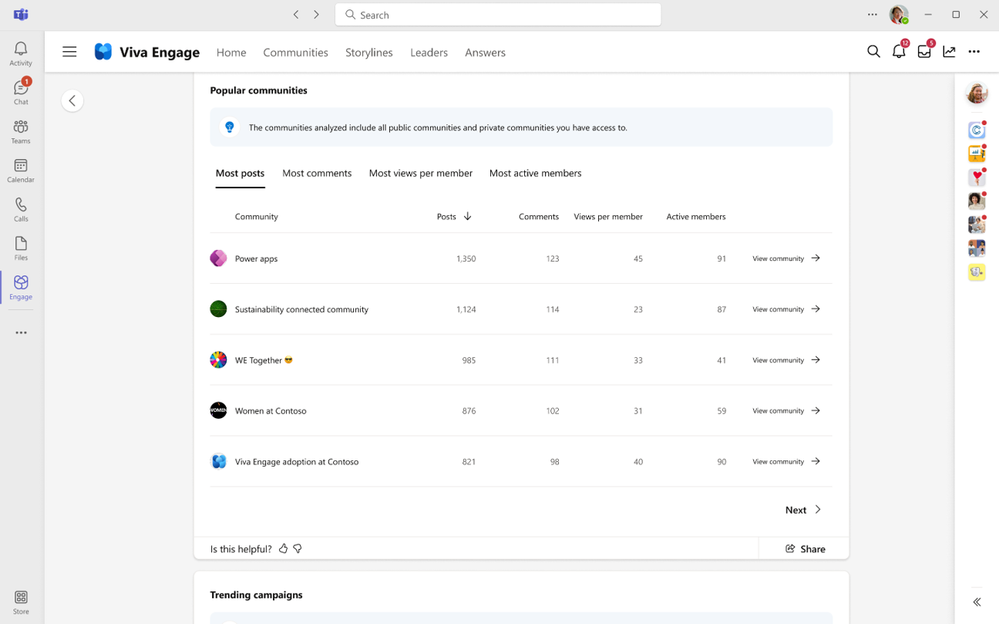
Task: Go to the Next page of communities
Action: click(x=803, y=510)
